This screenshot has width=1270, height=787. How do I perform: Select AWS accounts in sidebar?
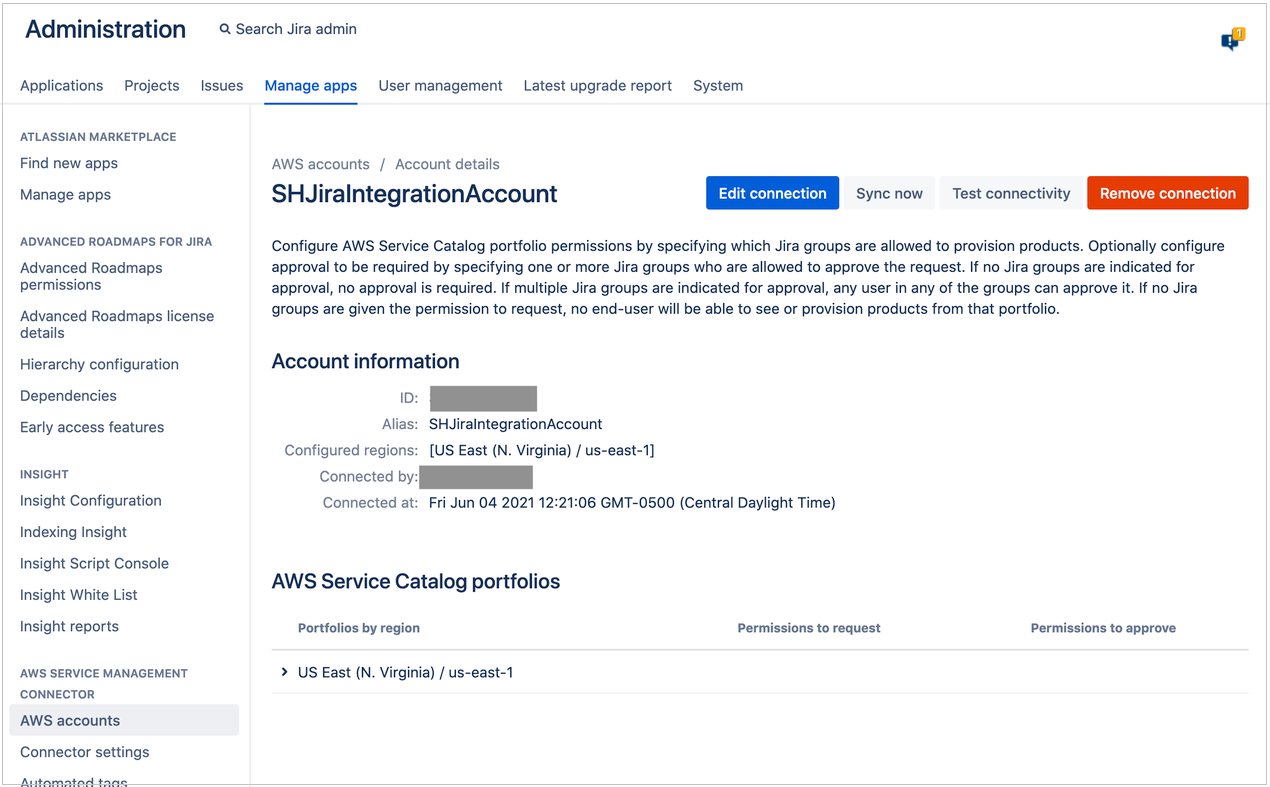[x=124, y=720]
